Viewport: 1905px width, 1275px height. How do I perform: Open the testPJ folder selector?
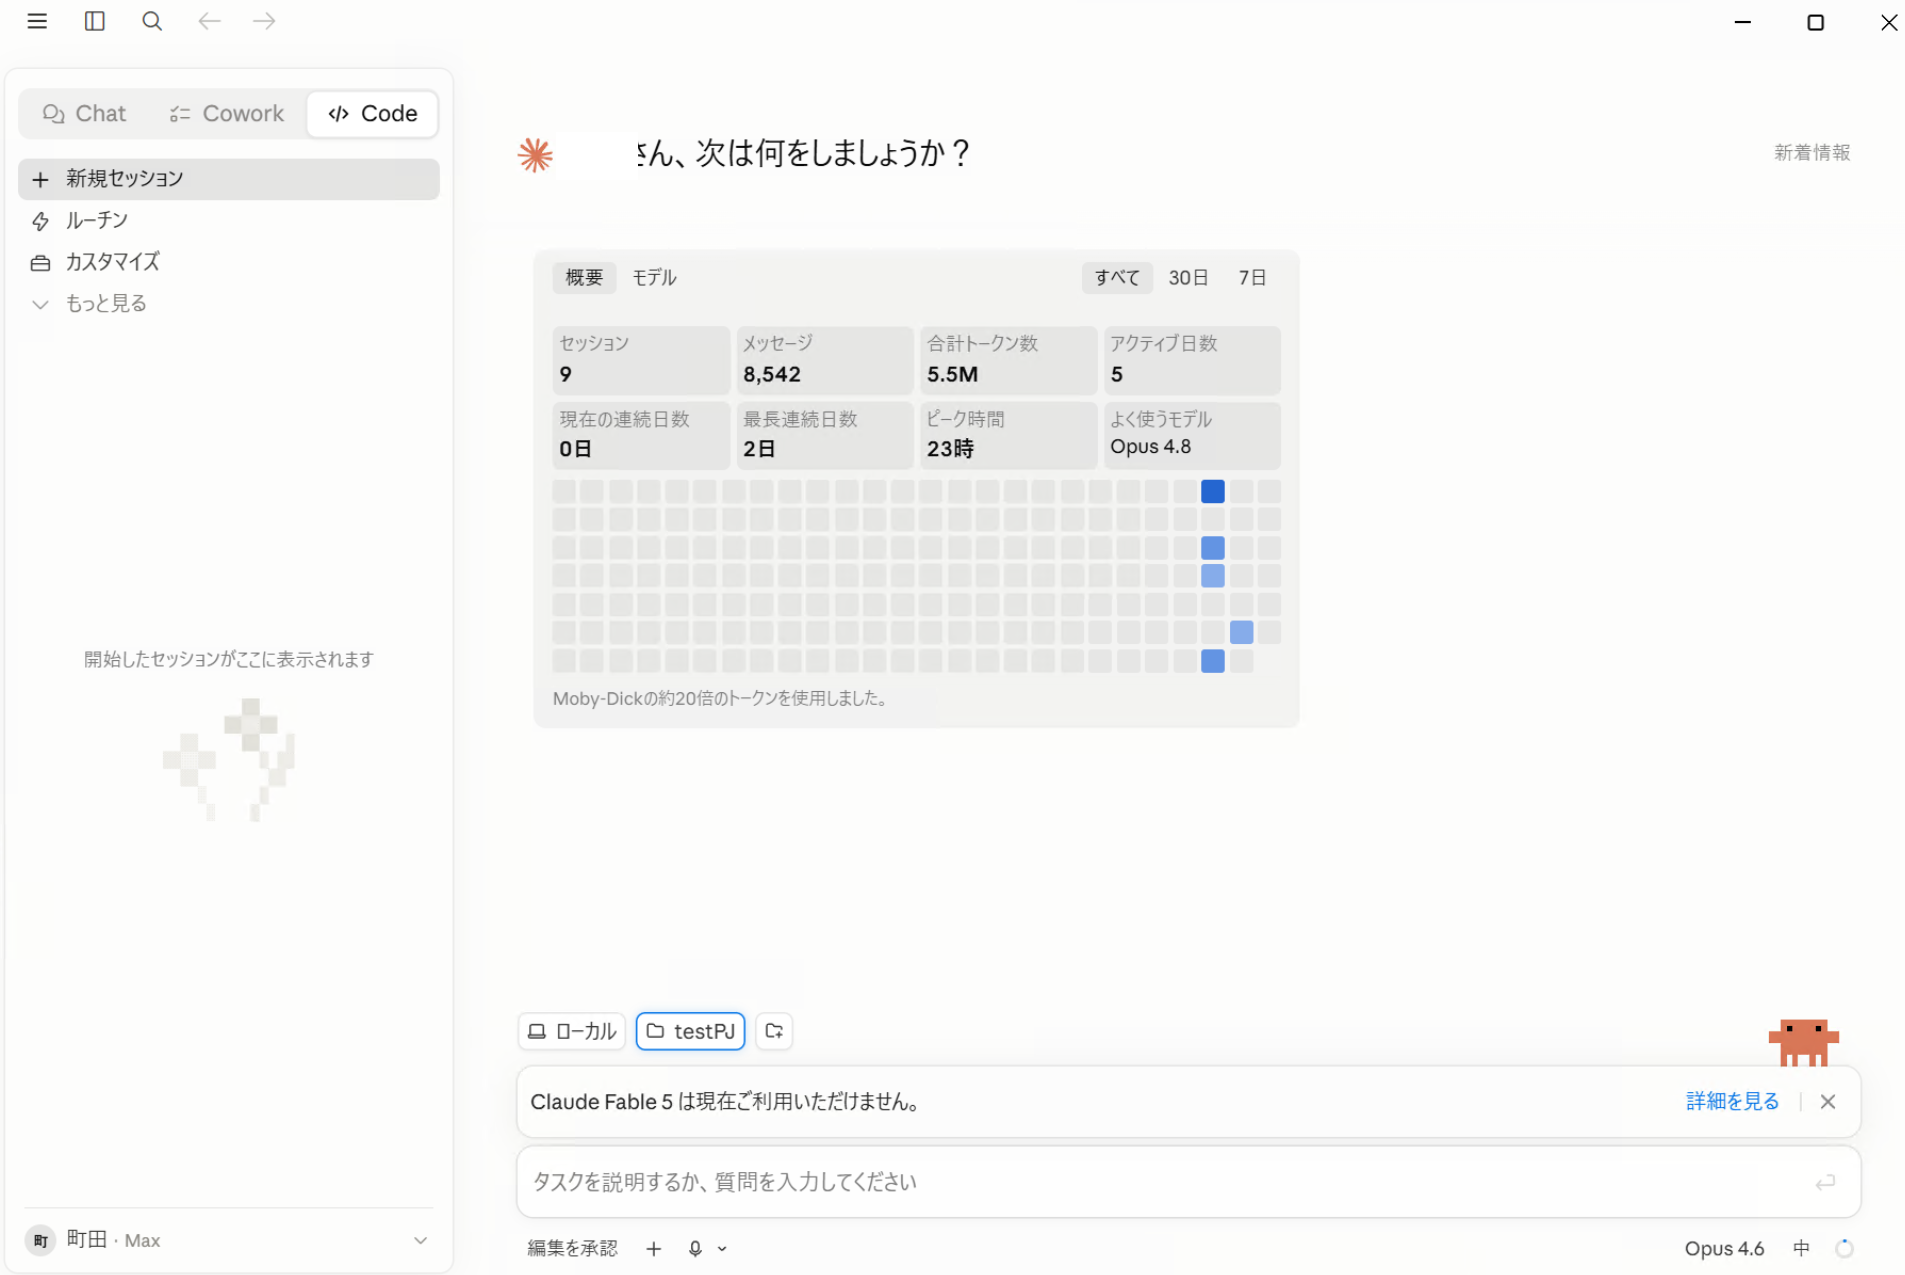pyautogui.click(x=691, y=1031)
